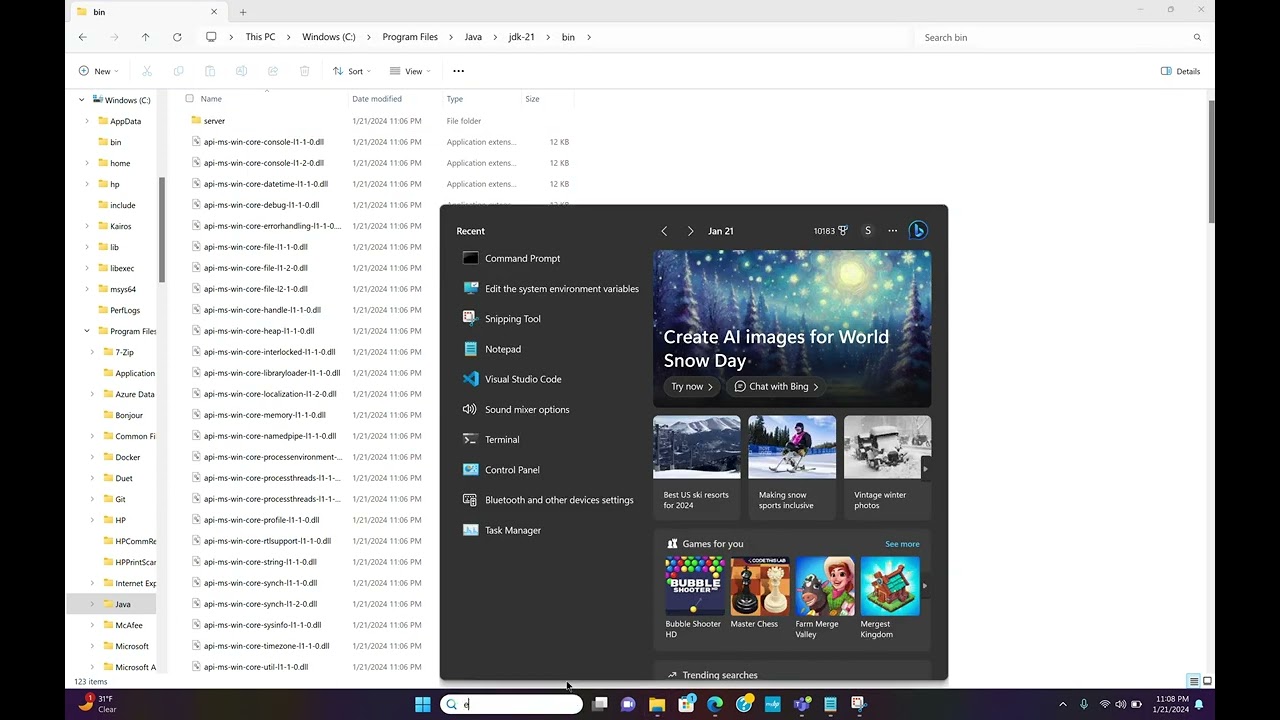This screenshot has width=1280, height=720.
Task: Click Chat with Bing button
Action: (776, 386)
